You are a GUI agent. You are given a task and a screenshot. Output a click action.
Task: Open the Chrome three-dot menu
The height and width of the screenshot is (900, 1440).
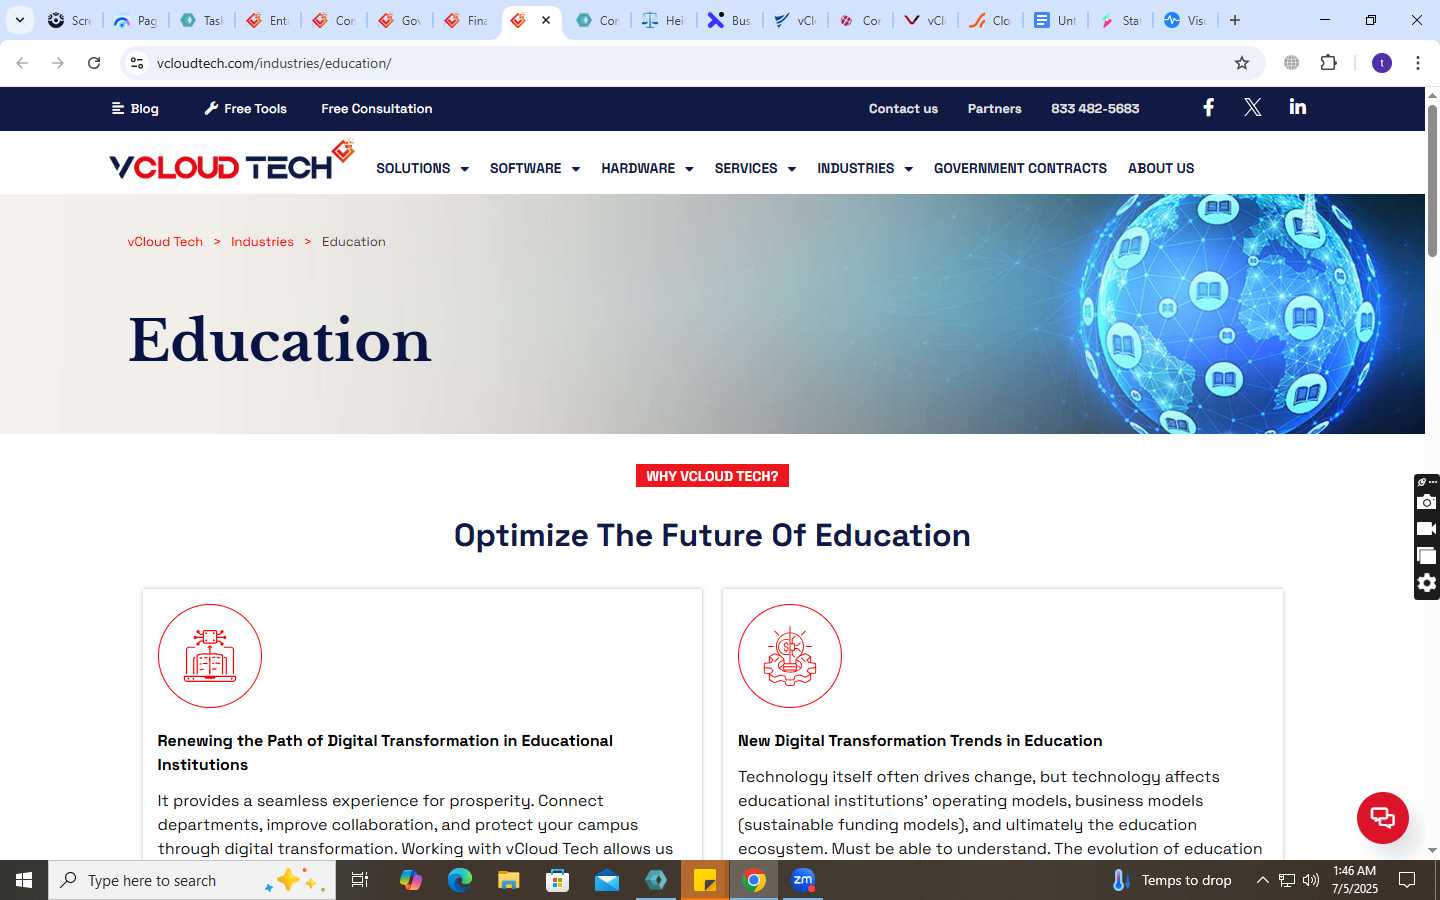click(1417, 63)
